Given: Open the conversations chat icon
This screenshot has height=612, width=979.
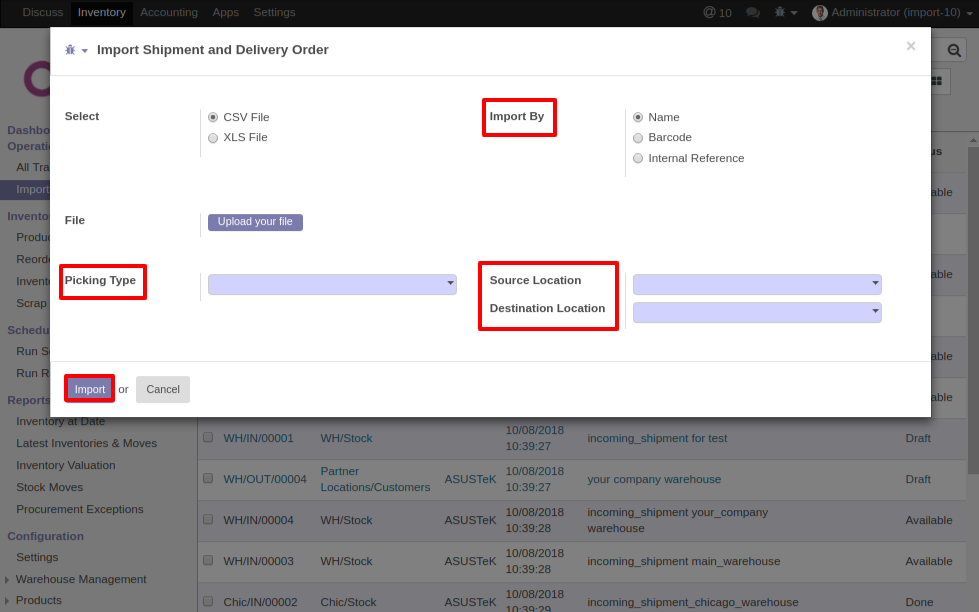Looking at the screenshot, I should tap(753, 12).
